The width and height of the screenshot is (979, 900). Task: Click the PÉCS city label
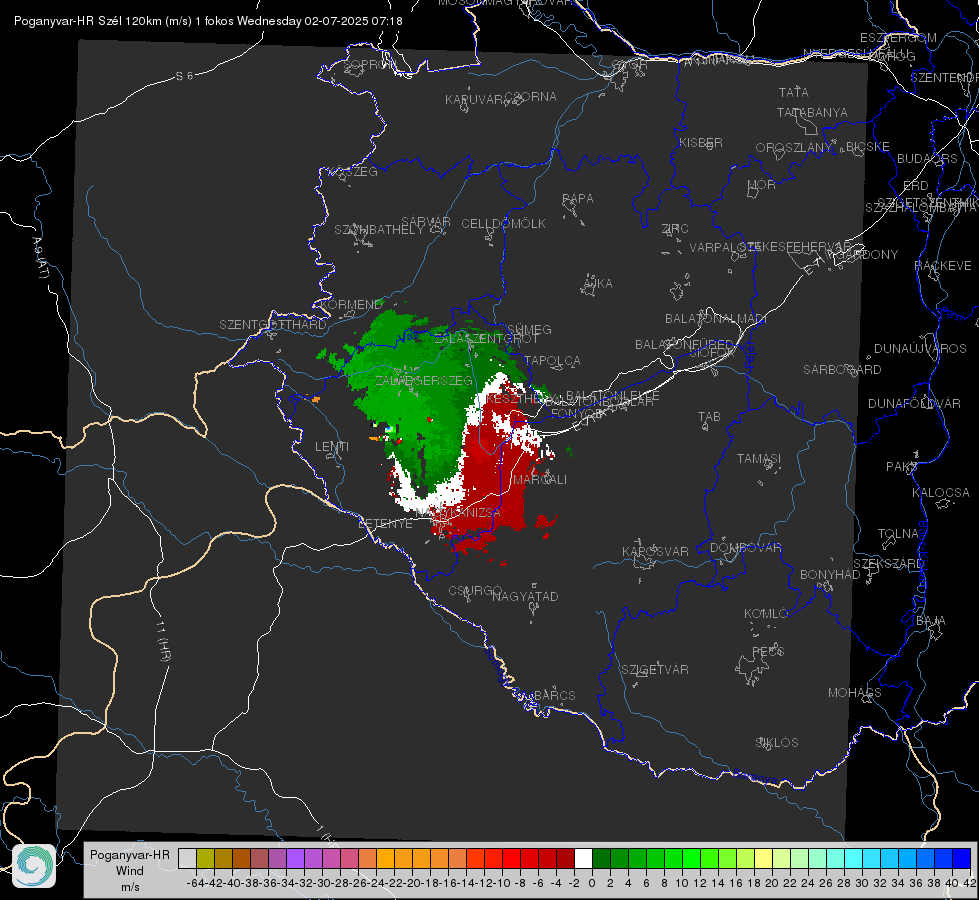point(768,652)
